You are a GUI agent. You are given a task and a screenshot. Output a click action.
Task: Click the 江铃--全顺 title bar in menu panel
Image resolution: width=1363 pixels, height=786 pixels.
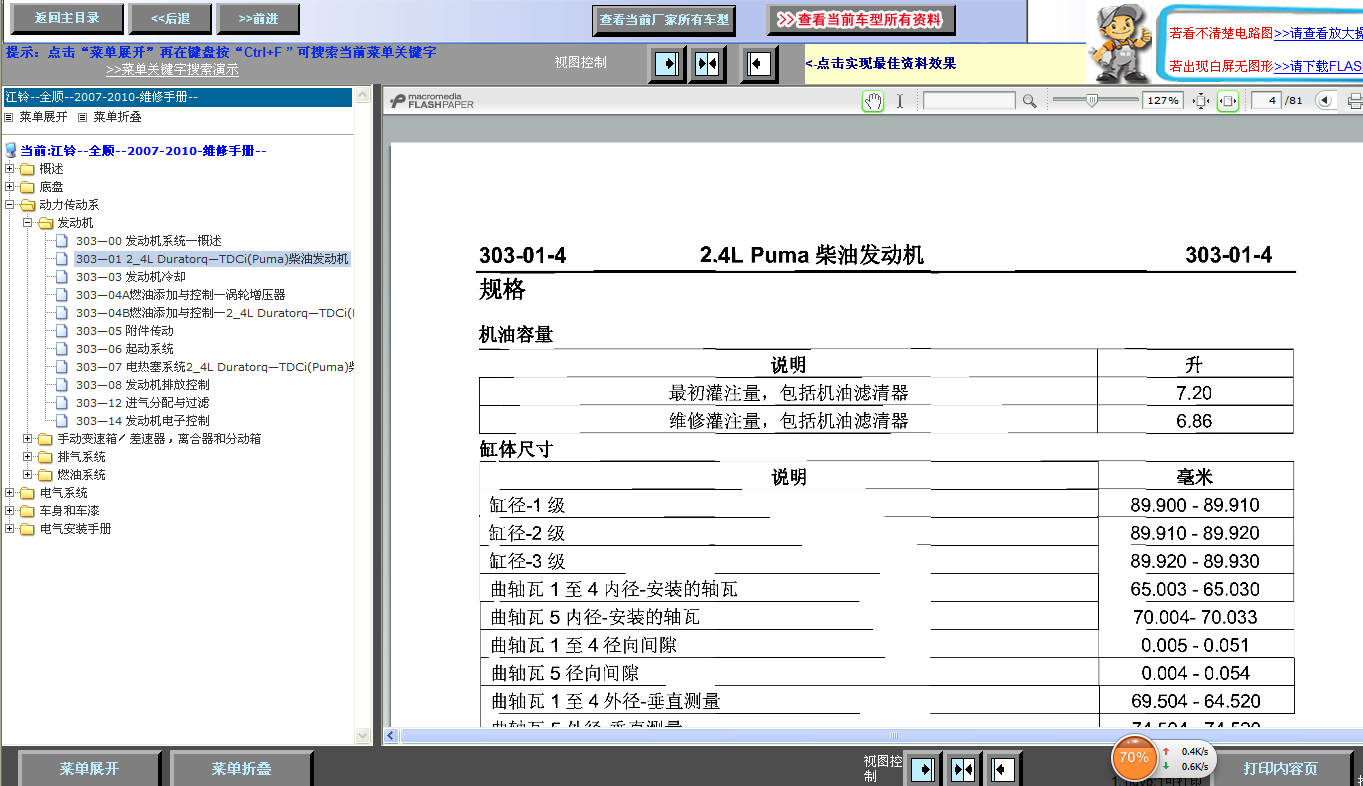pos(178,97)
